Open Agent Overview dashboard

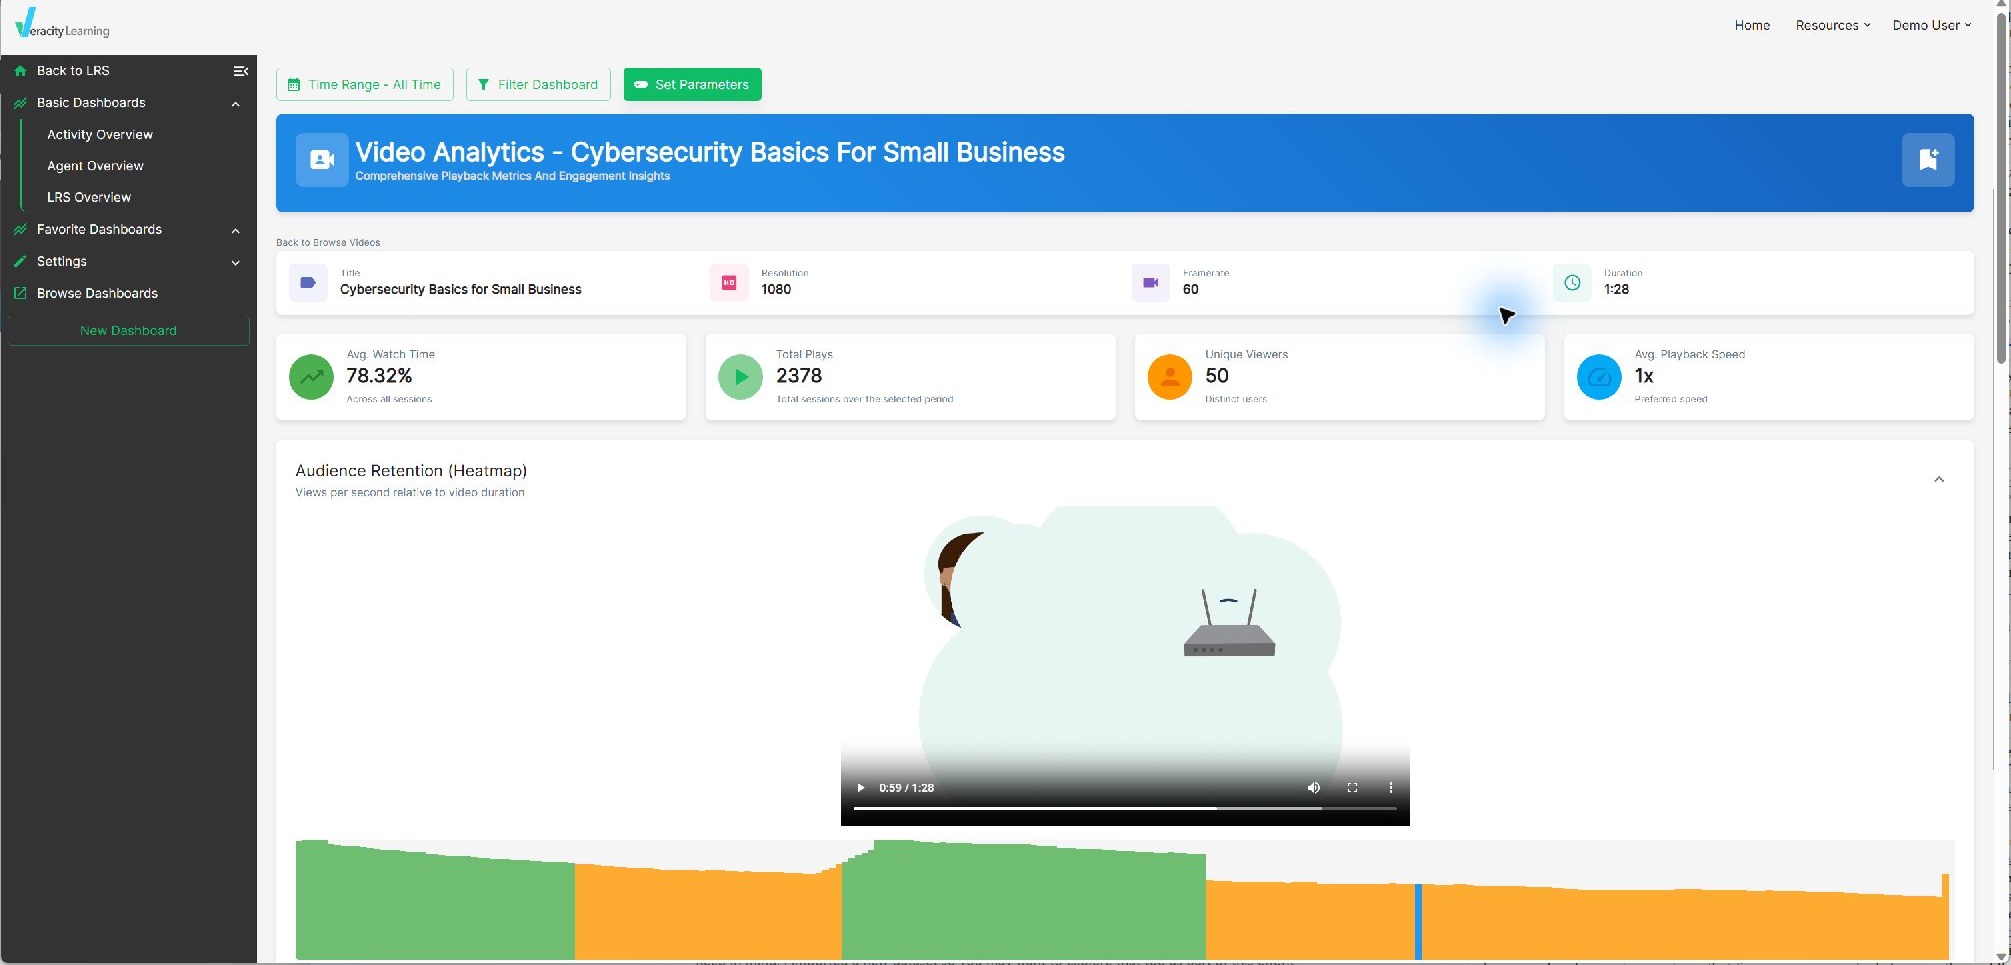coord(95,166)
